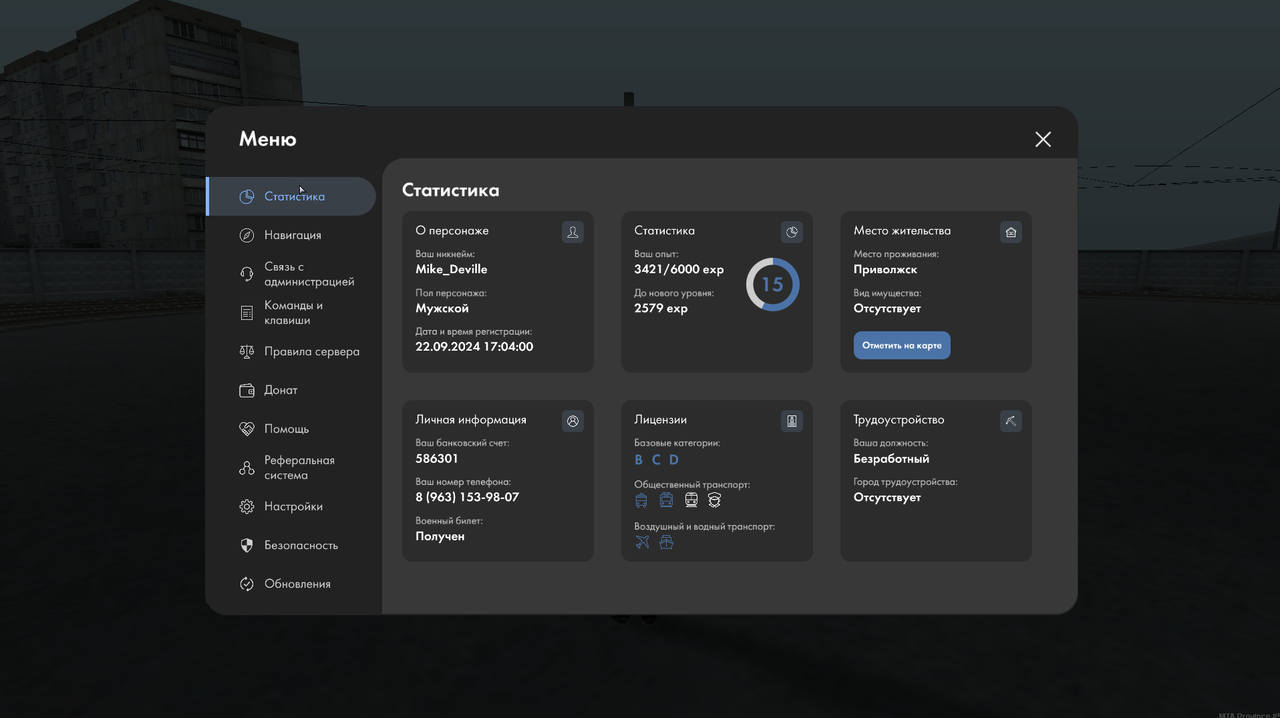The width and height of the screenshot is (1280, 718).
Task: Click license category D
Action: [x=674, y=460]
